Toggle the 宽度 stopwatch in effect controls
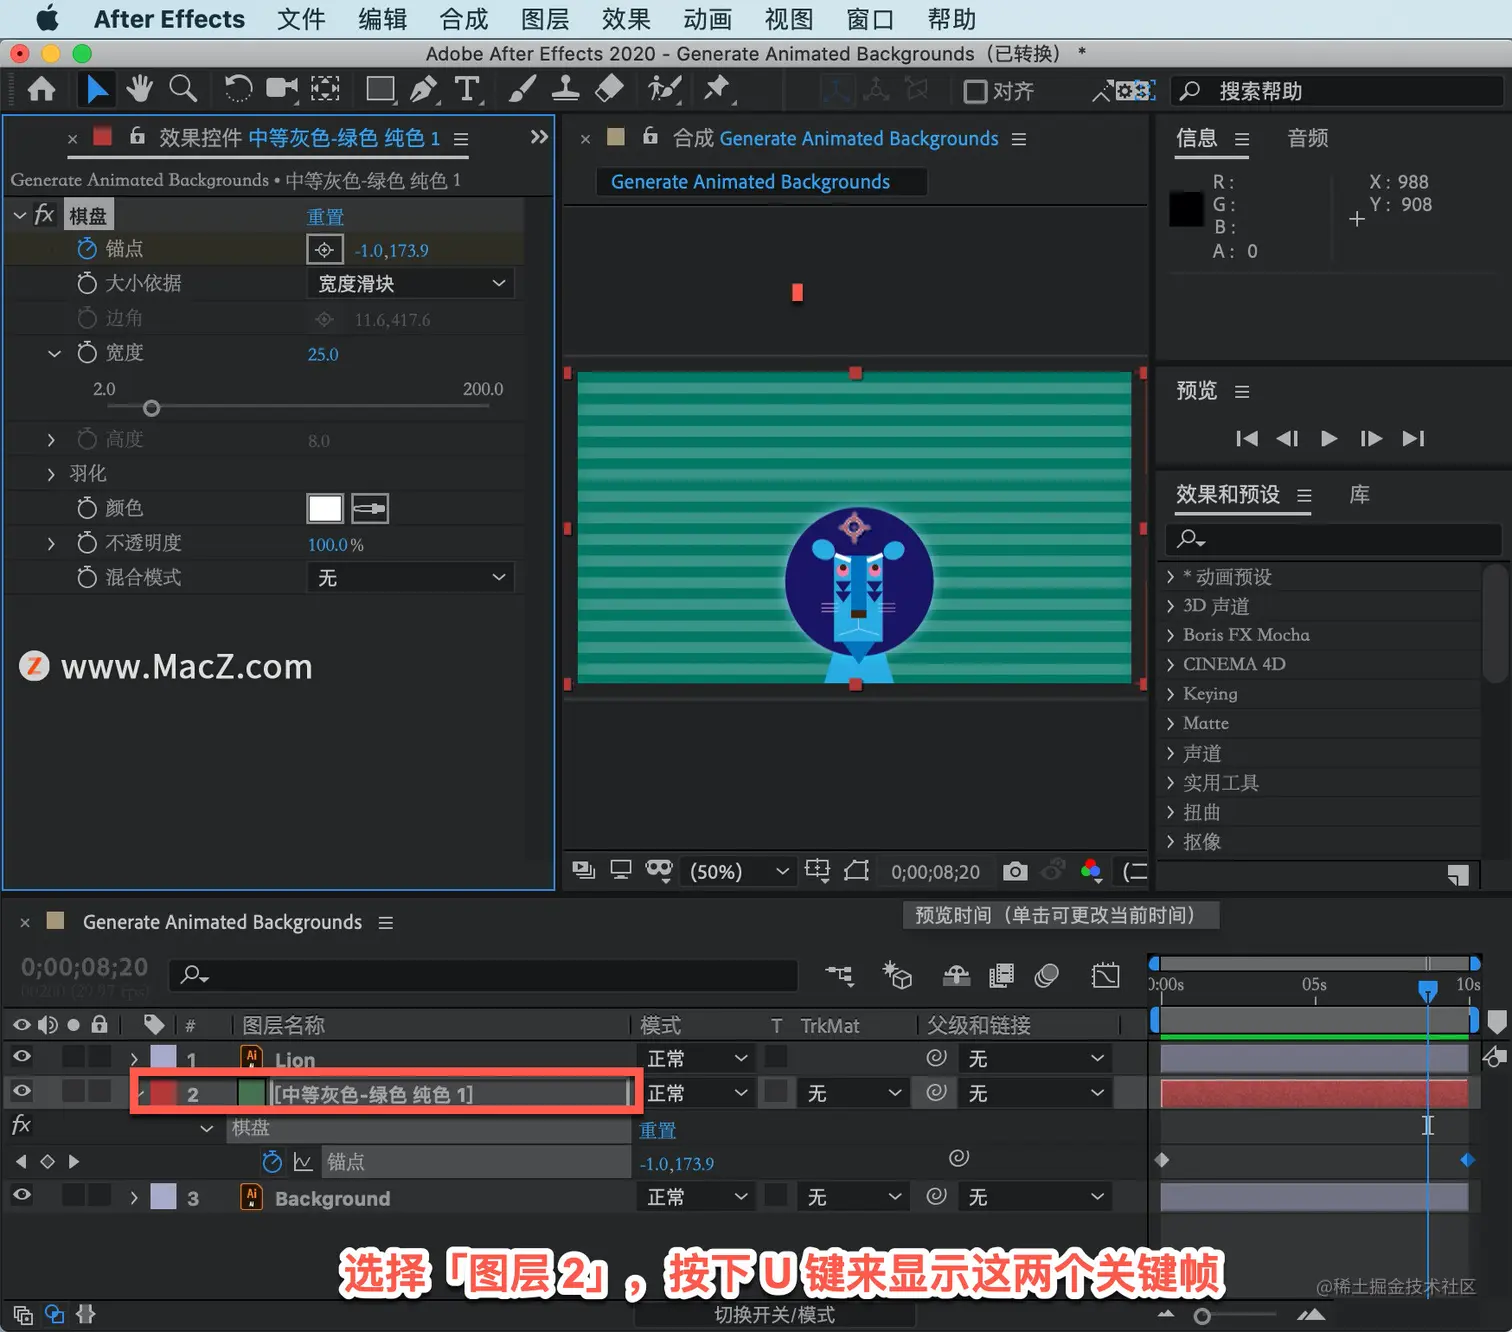The width and height of the screenshot is (1512, 1332). pyautogui.click(x=87, y=353)
